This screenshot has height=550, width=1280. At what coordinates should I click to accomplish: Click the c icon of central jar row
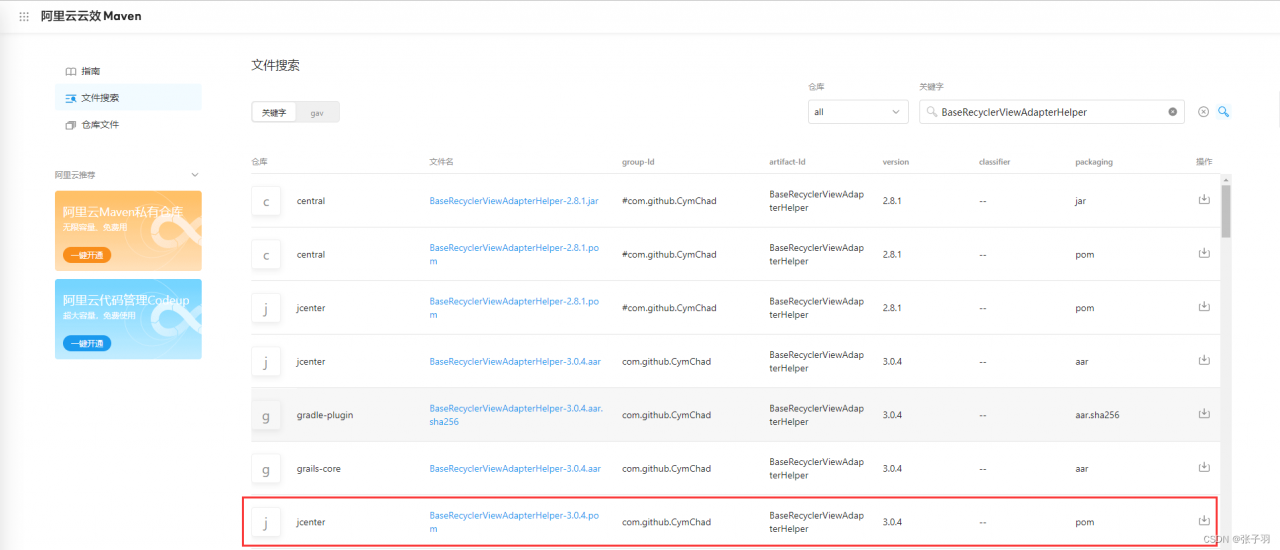pos(266,201)
